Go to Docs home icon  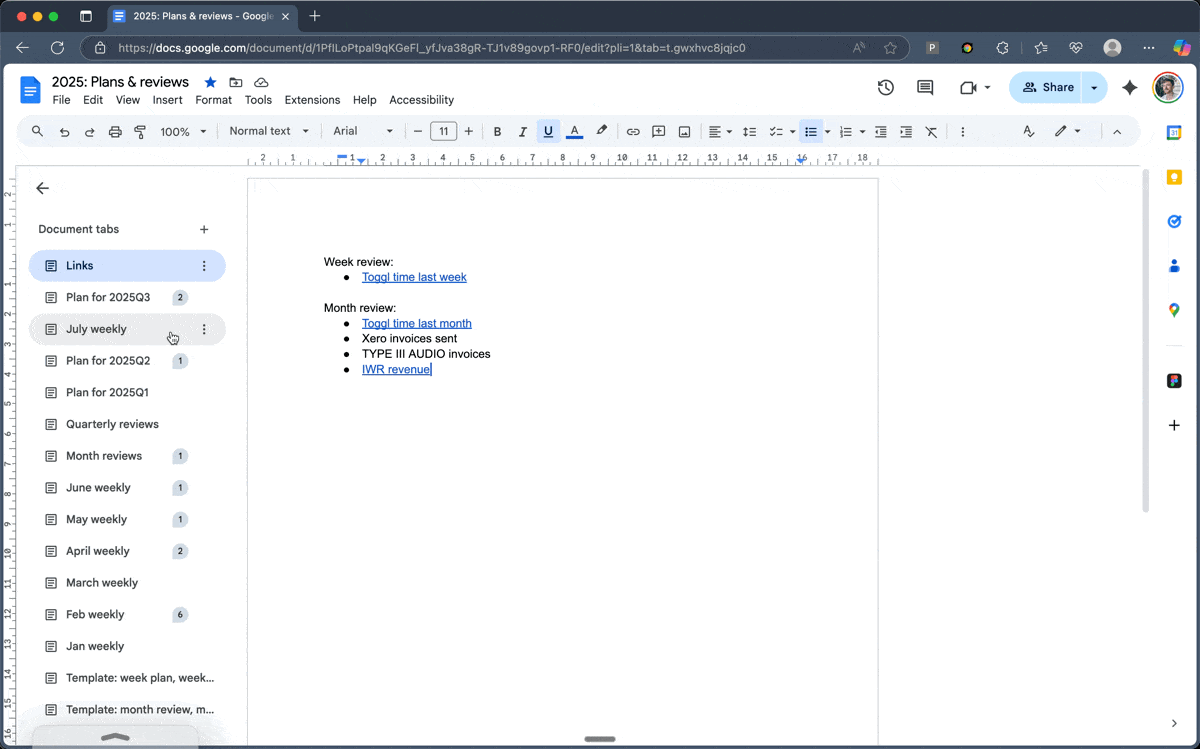tap(30, 89)
